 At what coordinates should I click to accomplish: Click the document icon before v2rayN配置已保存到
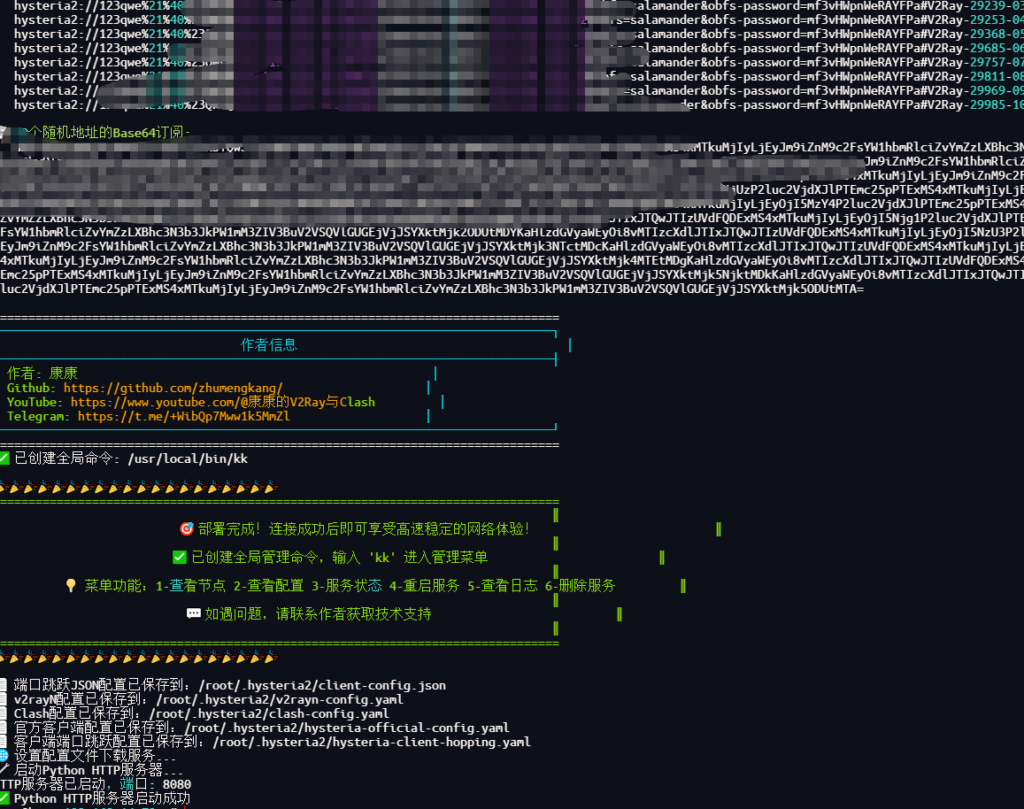click(4, 700)
